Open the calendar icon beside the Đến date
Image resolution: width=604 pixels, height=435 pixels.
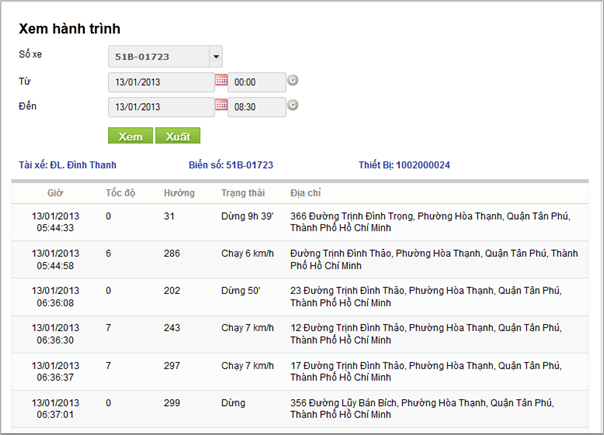pyautogui.click(x=222, y=104)
